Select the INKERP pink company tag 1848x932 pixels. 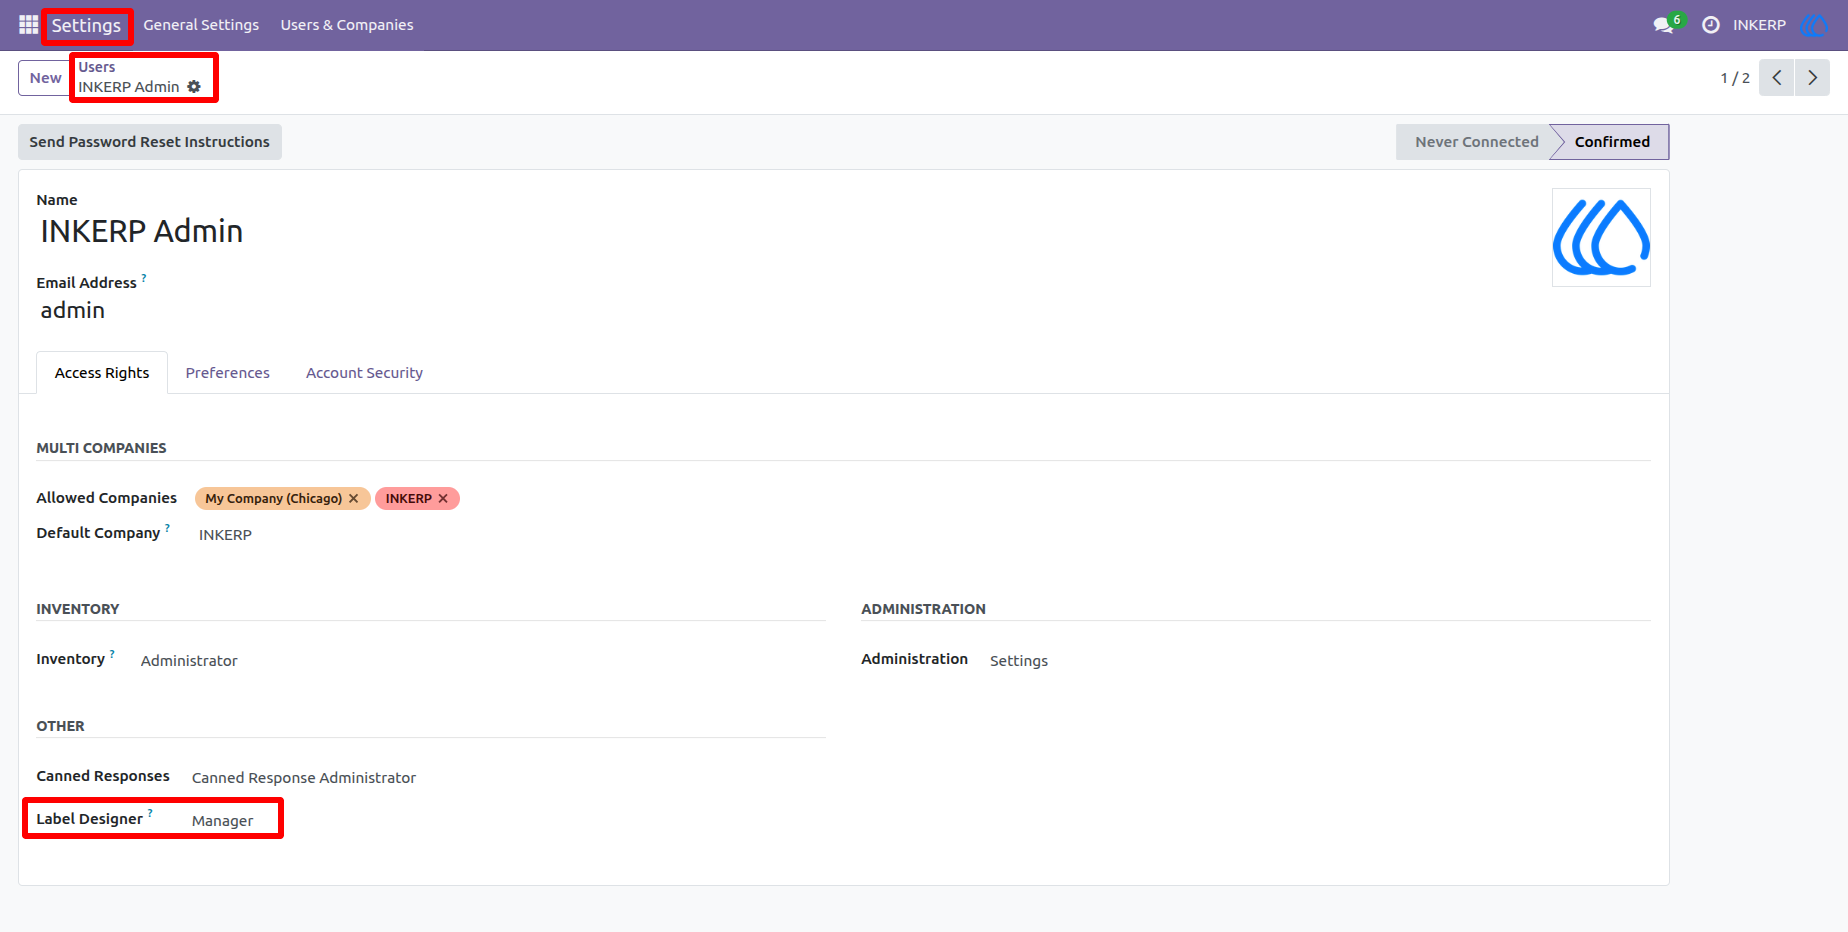click(x=417, y=498)
